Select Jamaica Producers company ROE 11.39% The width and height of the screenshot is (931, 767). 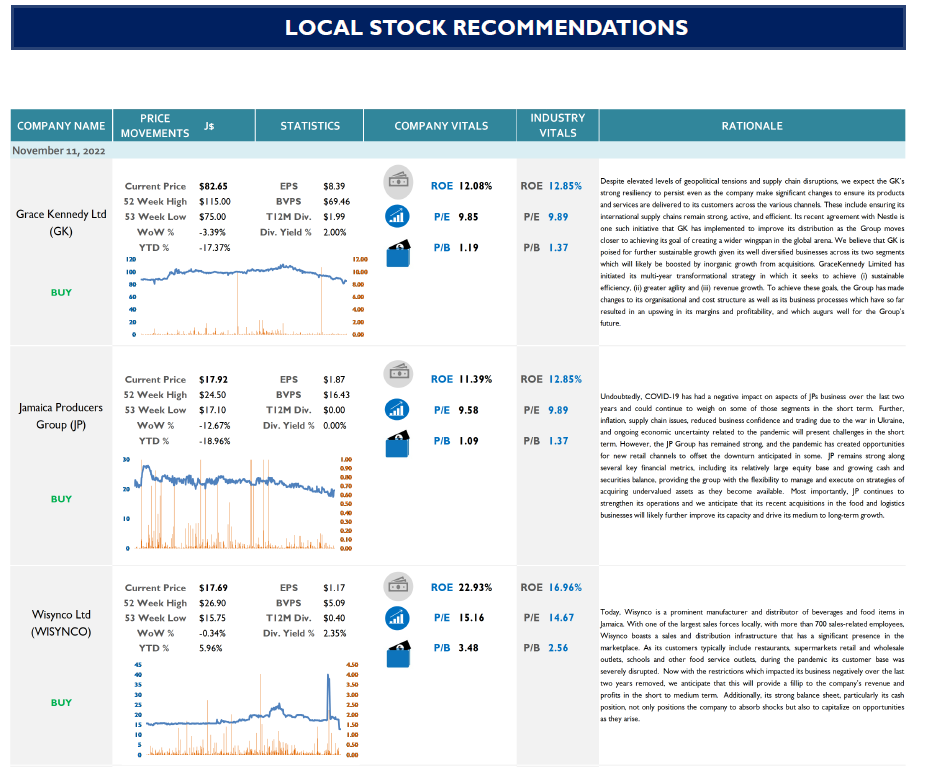[x=476, y=379]
